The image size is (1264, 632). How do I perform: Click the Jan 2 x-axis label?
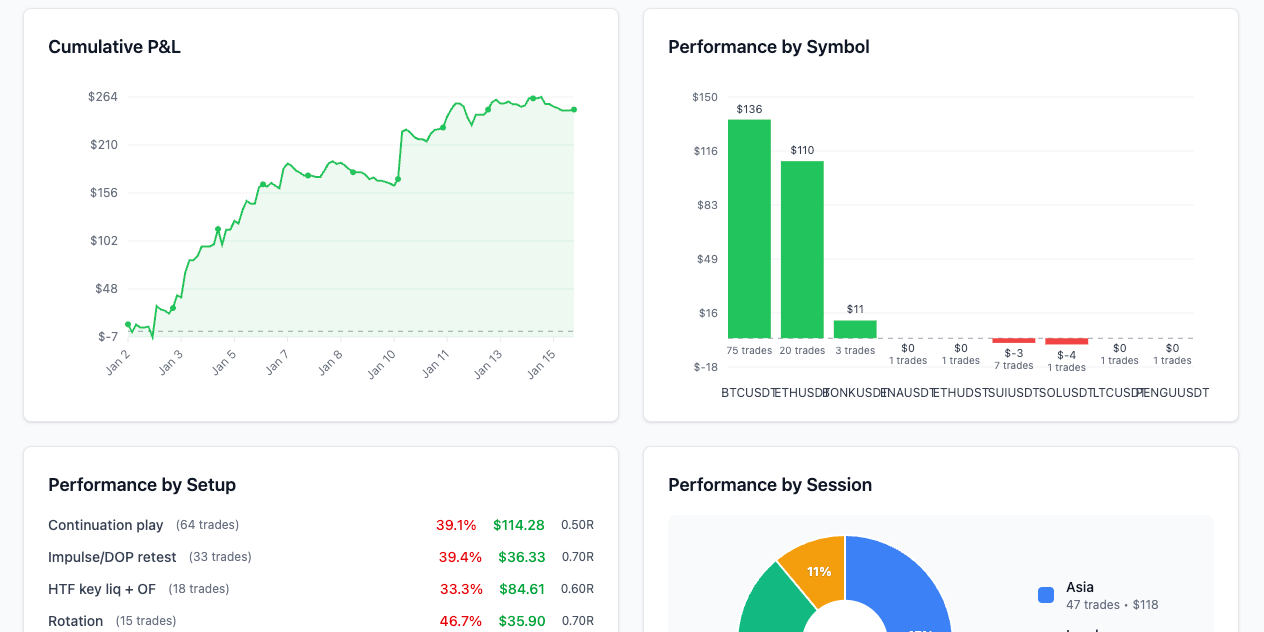click(117, 361)
